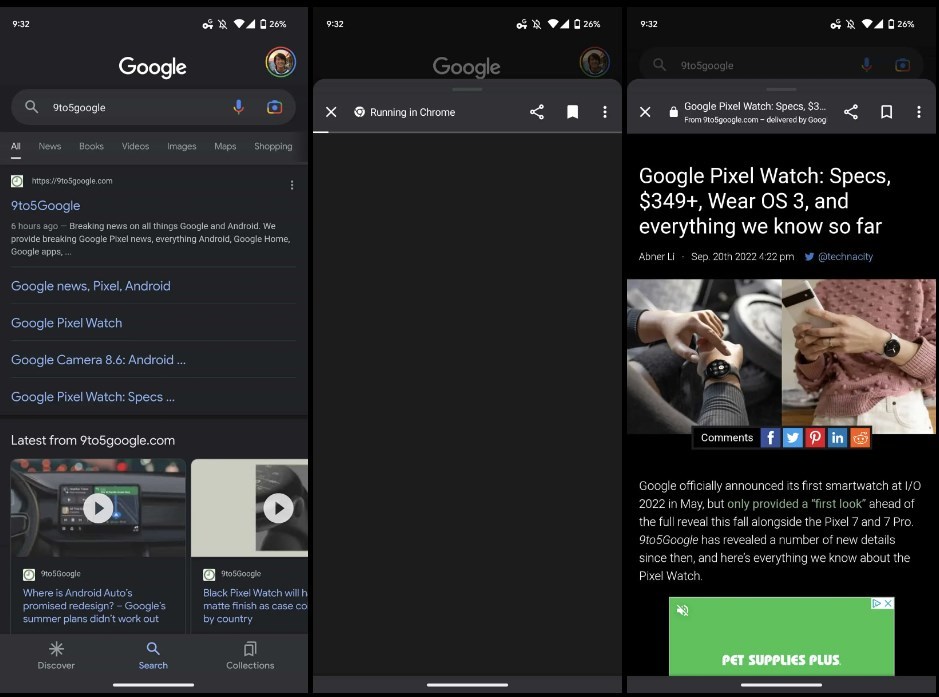Open Google Lens camera search
939x697 pixels.
pos(274,107)
